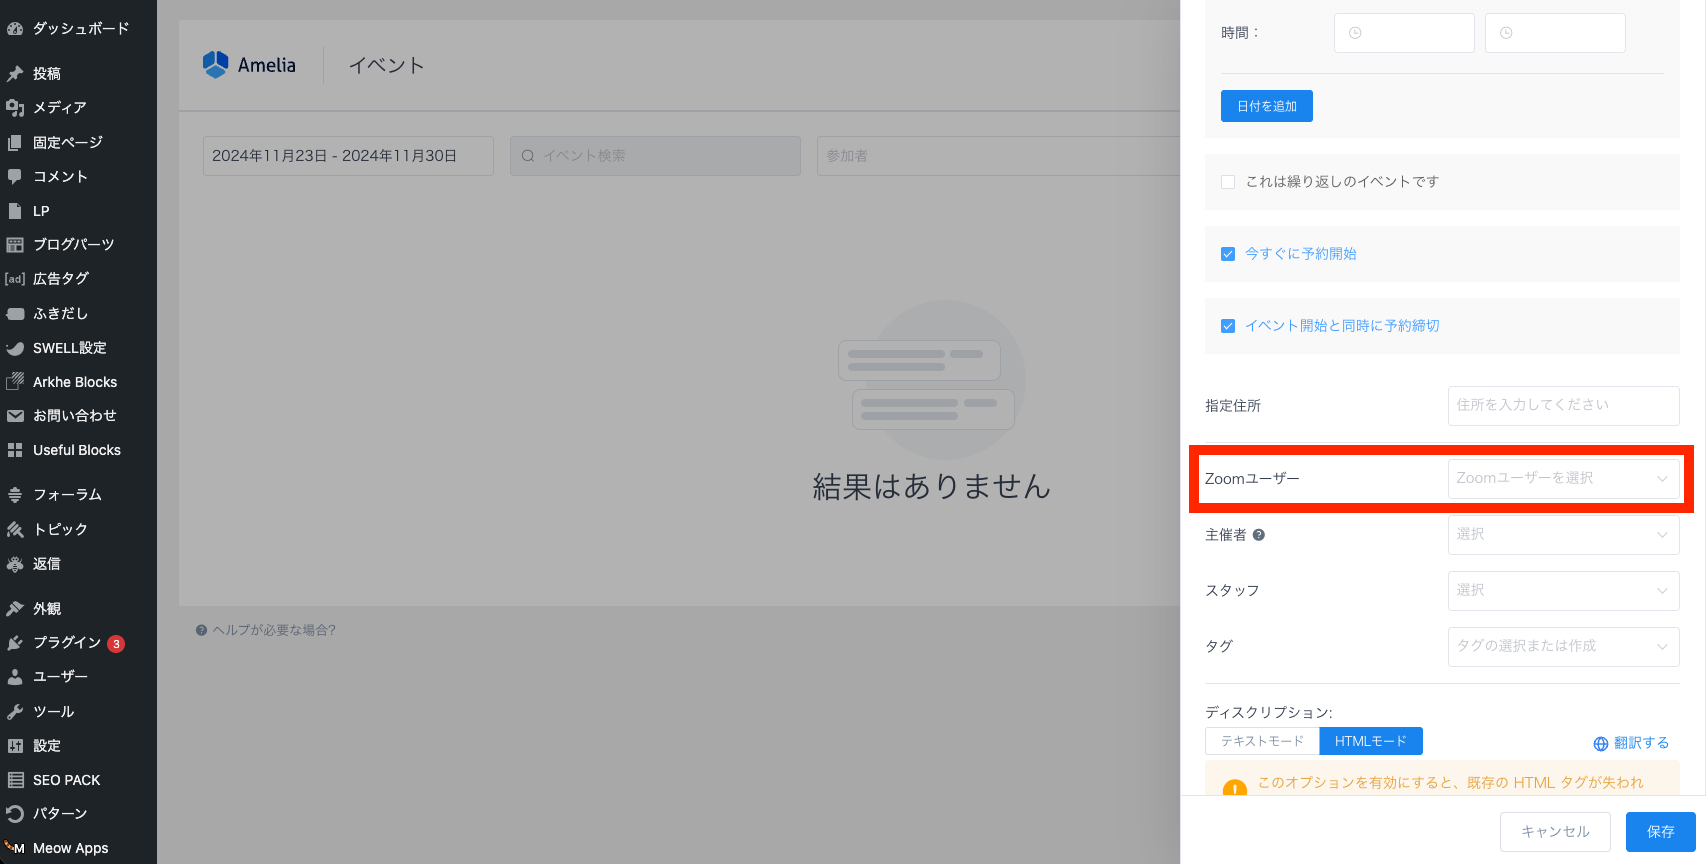
Task: Click the 指定住所 address input field
Action: tap(1562, 406)
